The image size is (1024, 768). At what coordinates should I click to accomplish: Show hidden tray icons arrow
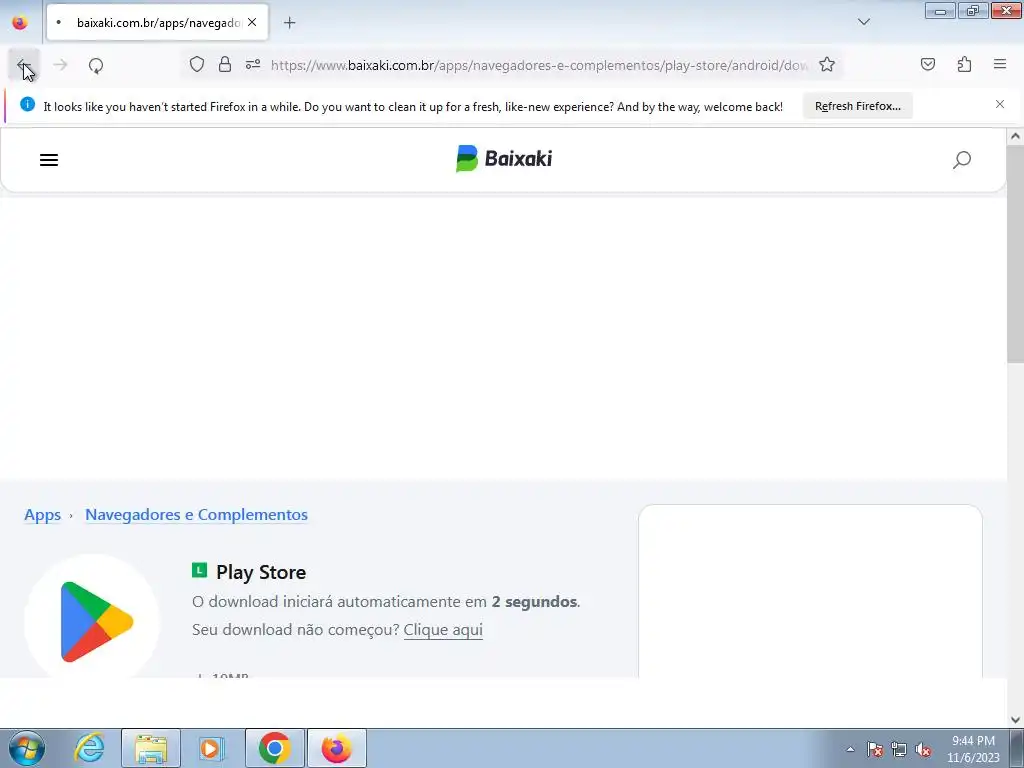(850, 749)
